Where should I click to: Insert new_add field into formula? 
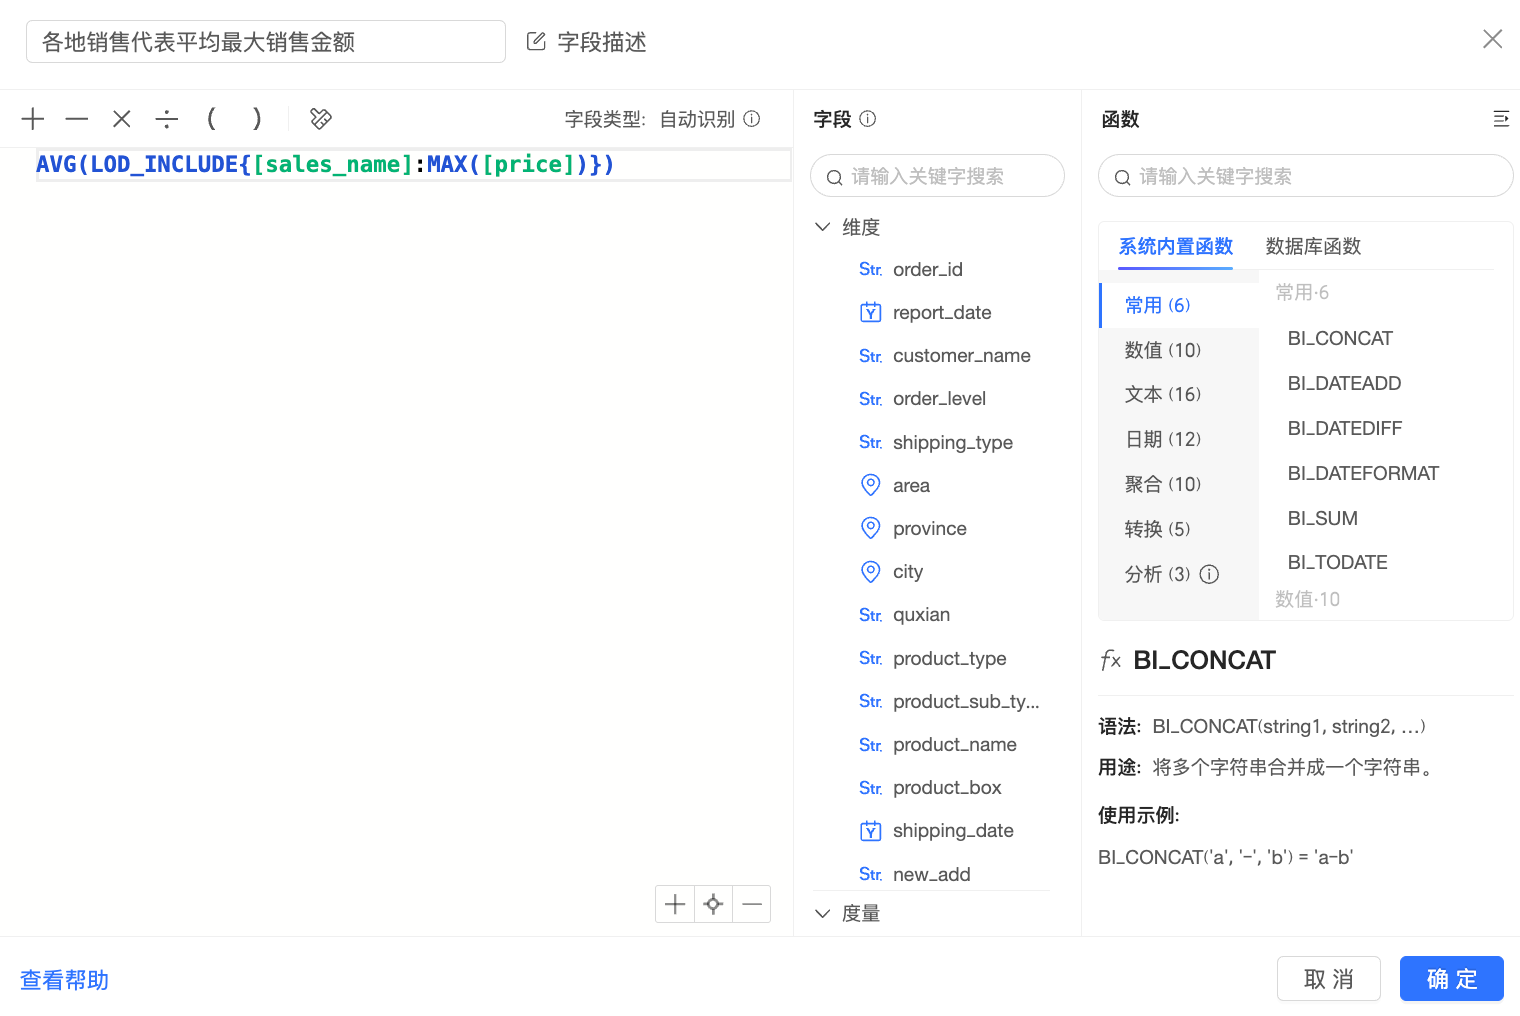(x=931, y=874)
